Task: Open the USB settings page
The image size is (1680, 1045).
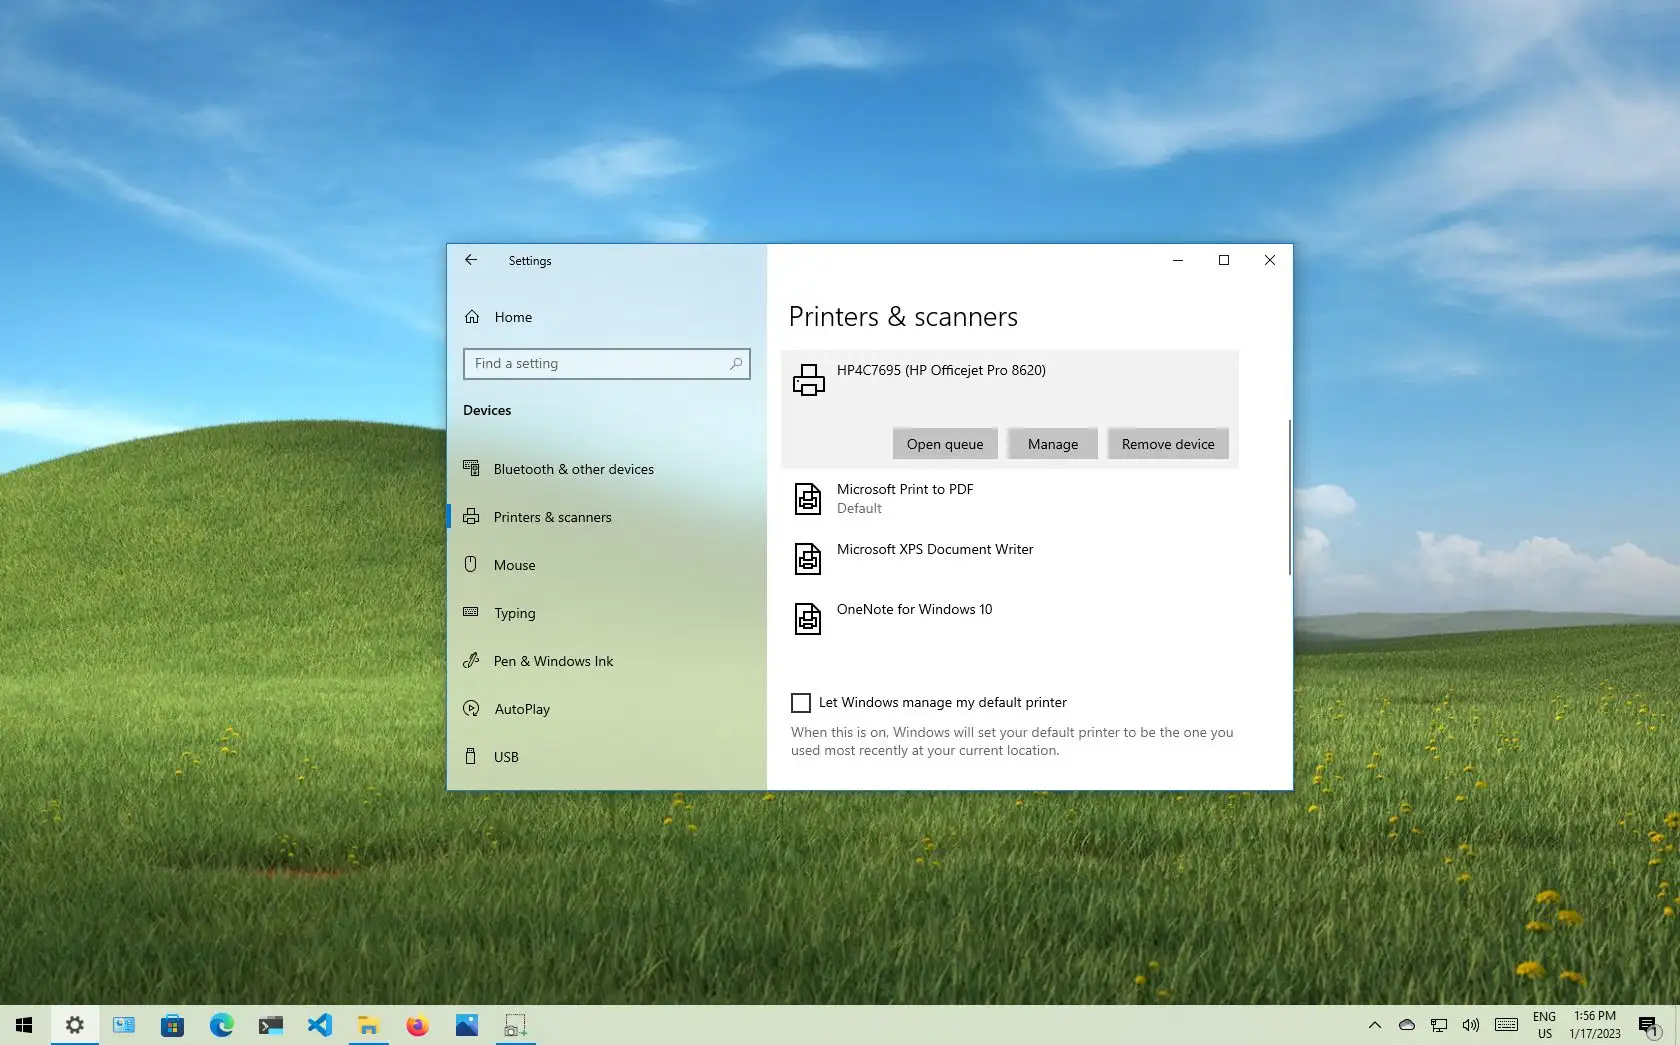Action: coord(506,756)
